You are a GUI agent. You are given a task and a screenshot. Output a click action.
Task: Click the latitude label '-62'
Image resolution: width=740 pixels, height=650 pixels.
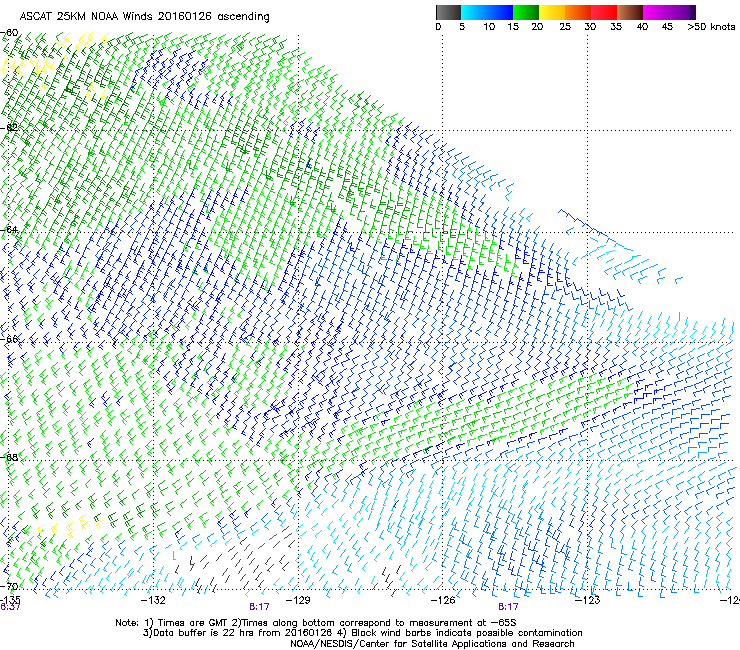(9, 128)
